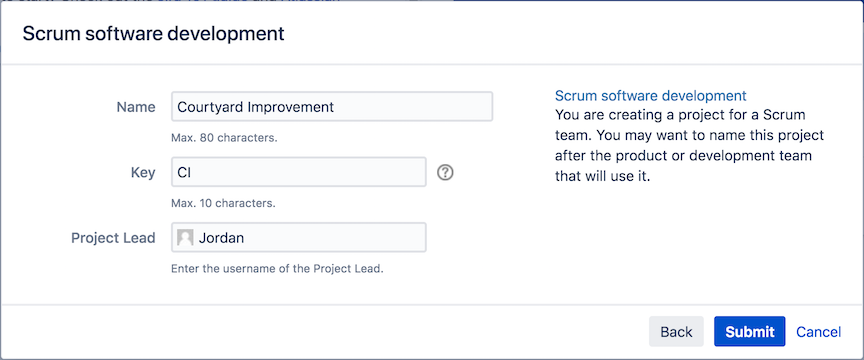Focus the Name field containing Courtyard Improvement
This screenshot has width=864, height=360.
pos(332,106)
